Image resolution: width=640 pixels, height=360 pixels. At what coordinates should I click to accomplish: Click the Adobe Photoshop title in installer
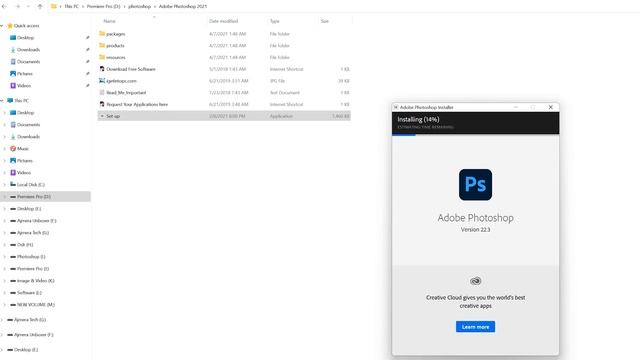click(475, 218)
